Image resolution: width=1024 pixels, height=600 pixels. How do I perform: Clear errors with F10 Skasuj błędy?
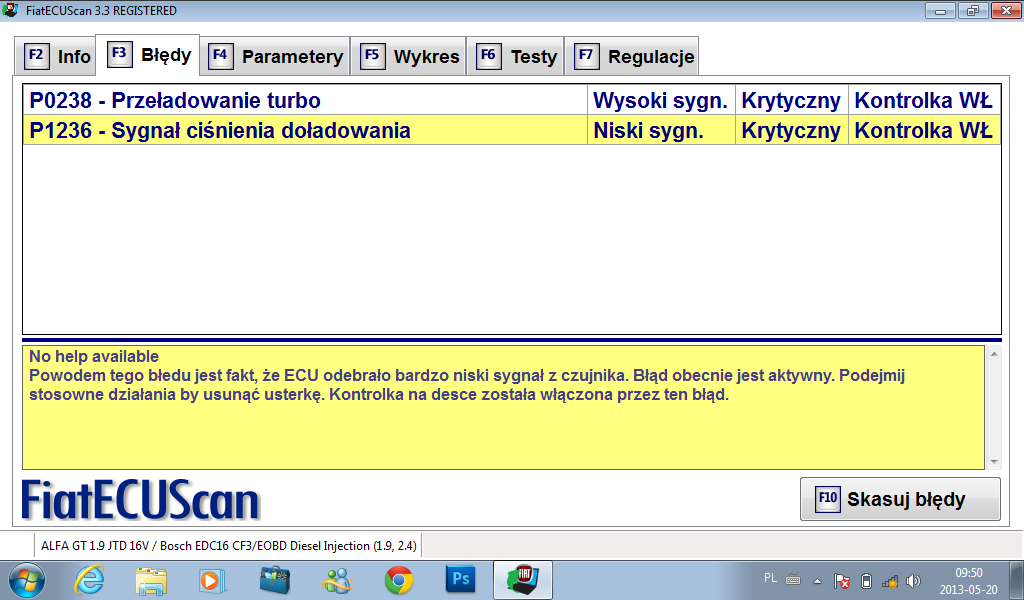(x=900, y=499)
